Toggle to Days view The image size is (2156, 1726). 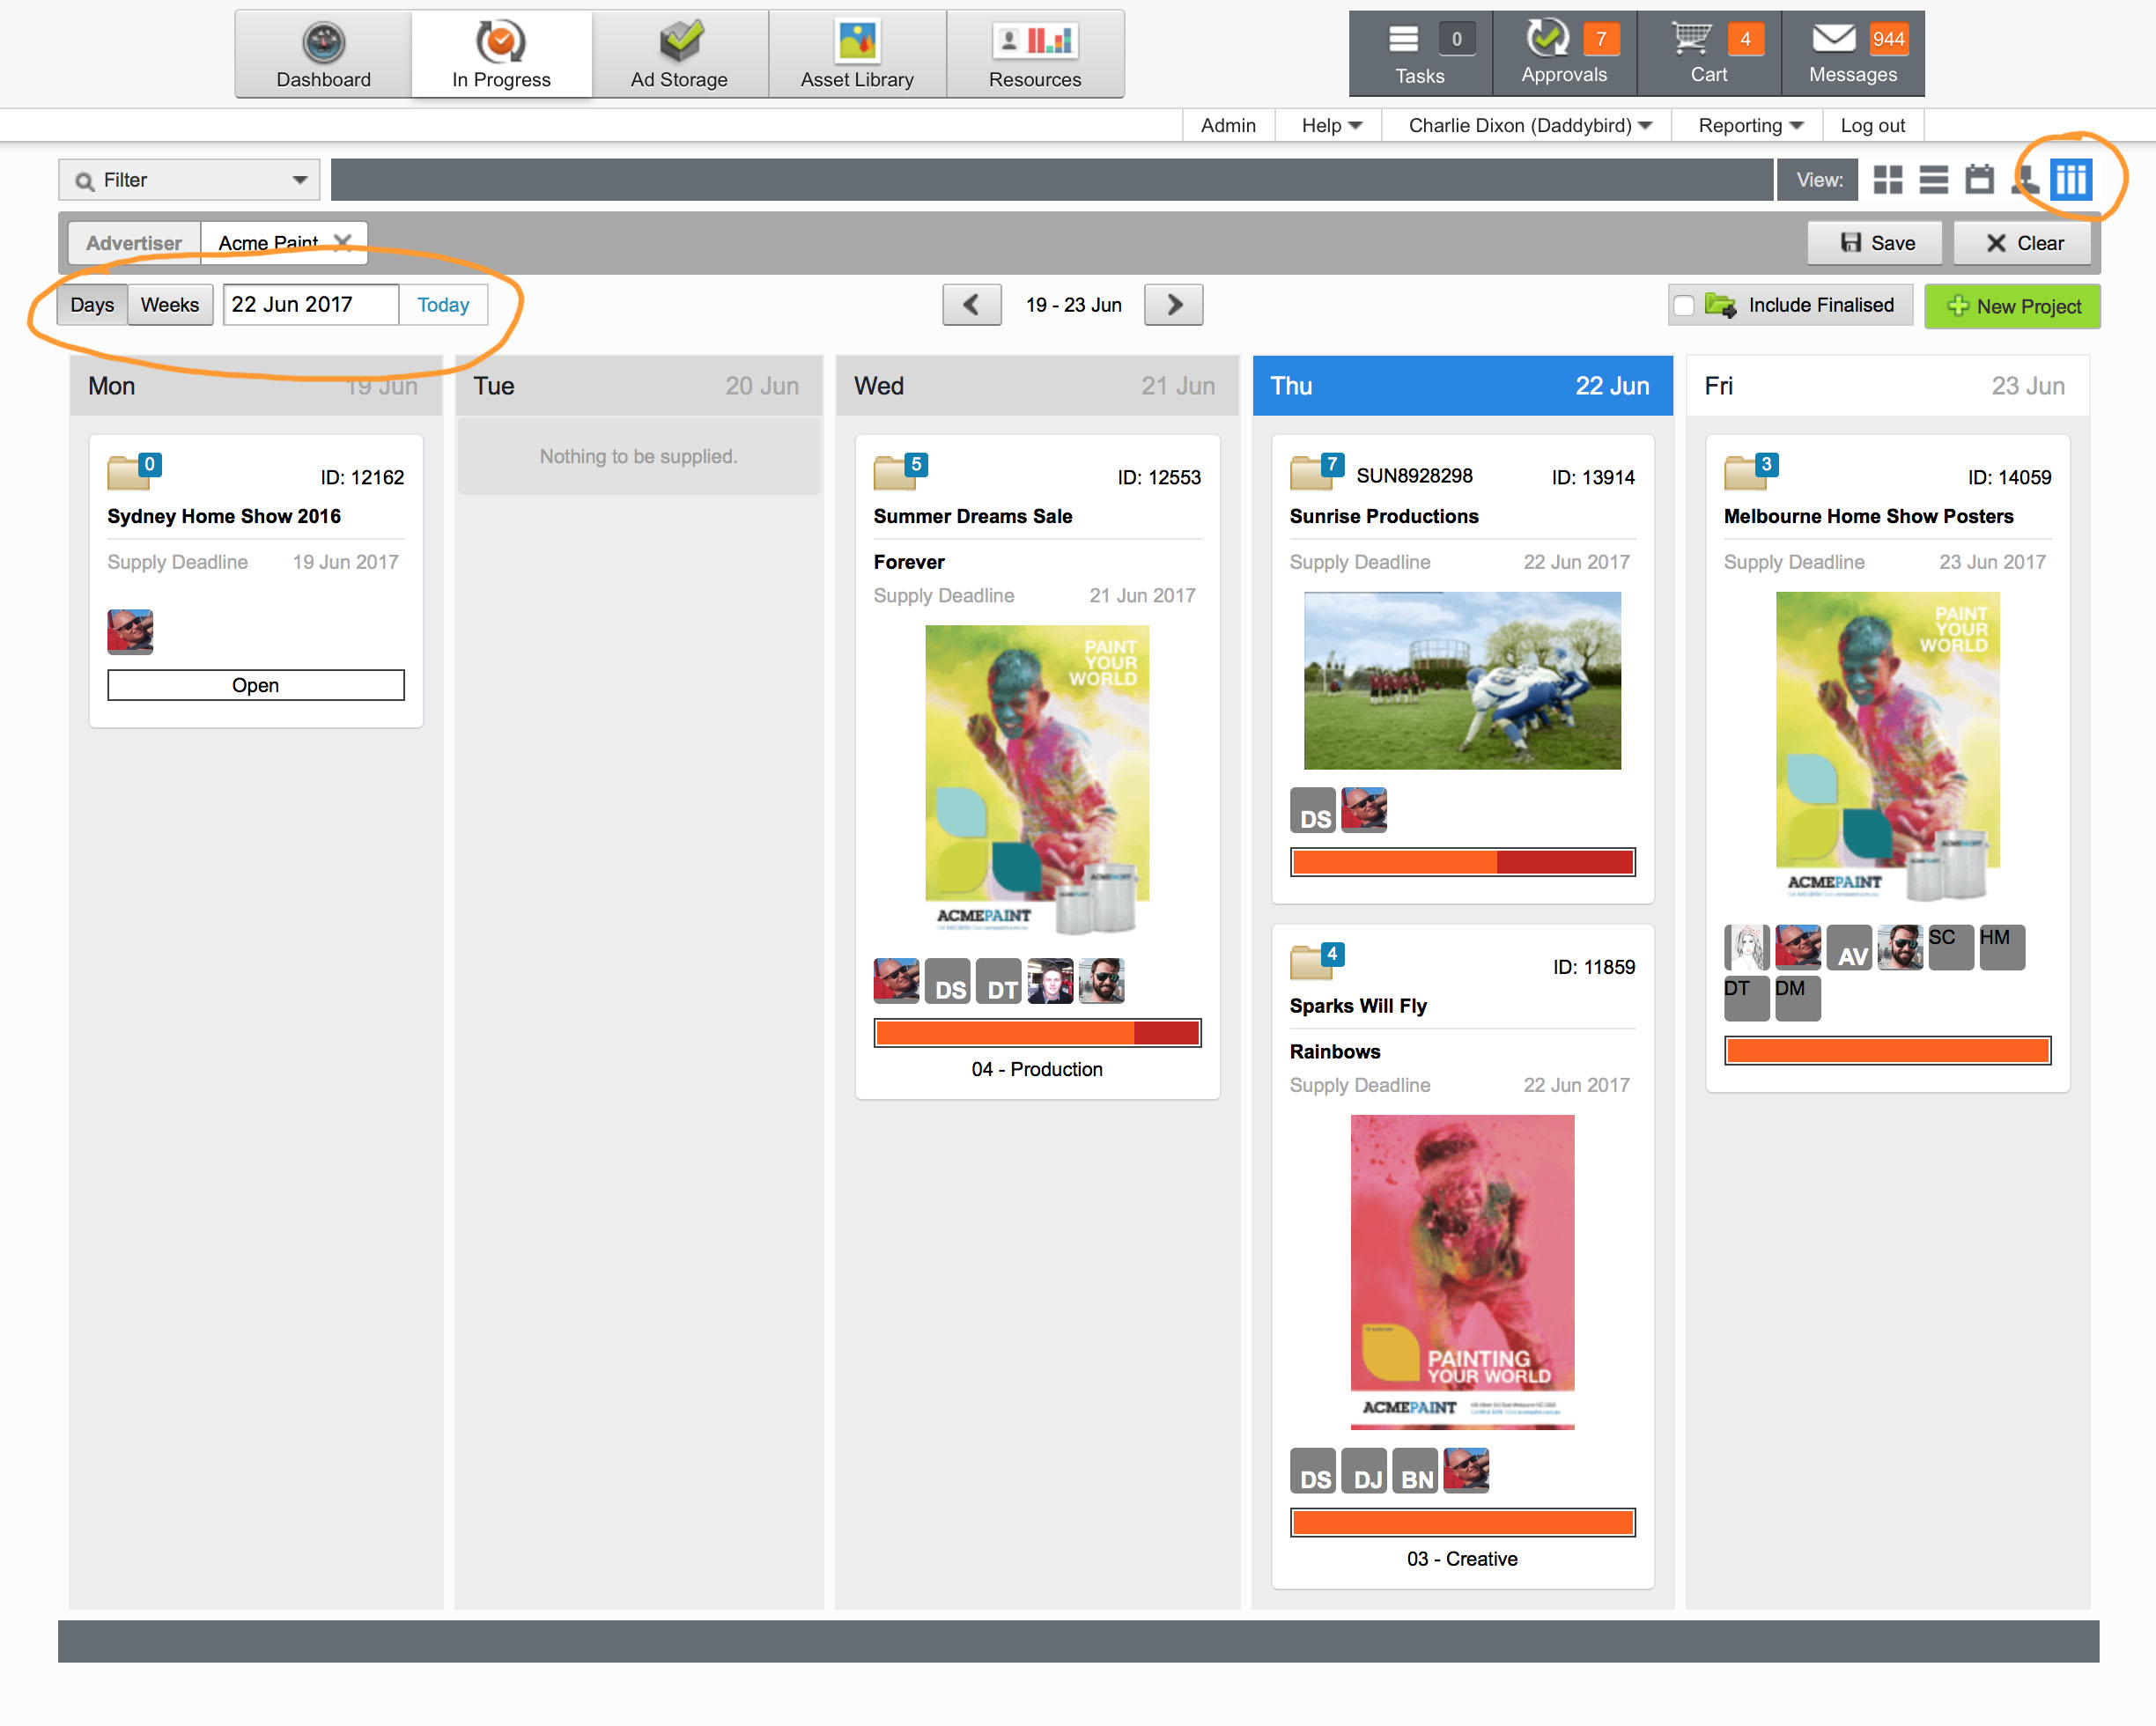(92, 305)
